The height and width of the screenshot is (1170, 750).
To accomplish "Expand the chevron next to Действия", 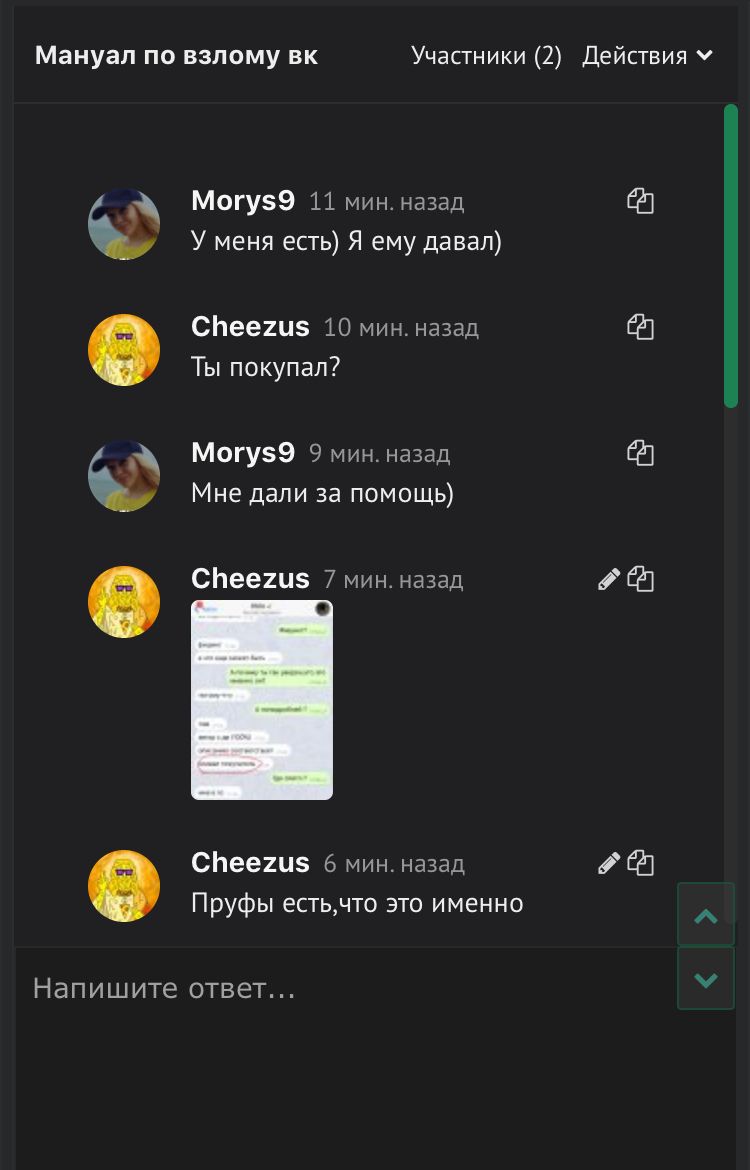I will point(704,56).
